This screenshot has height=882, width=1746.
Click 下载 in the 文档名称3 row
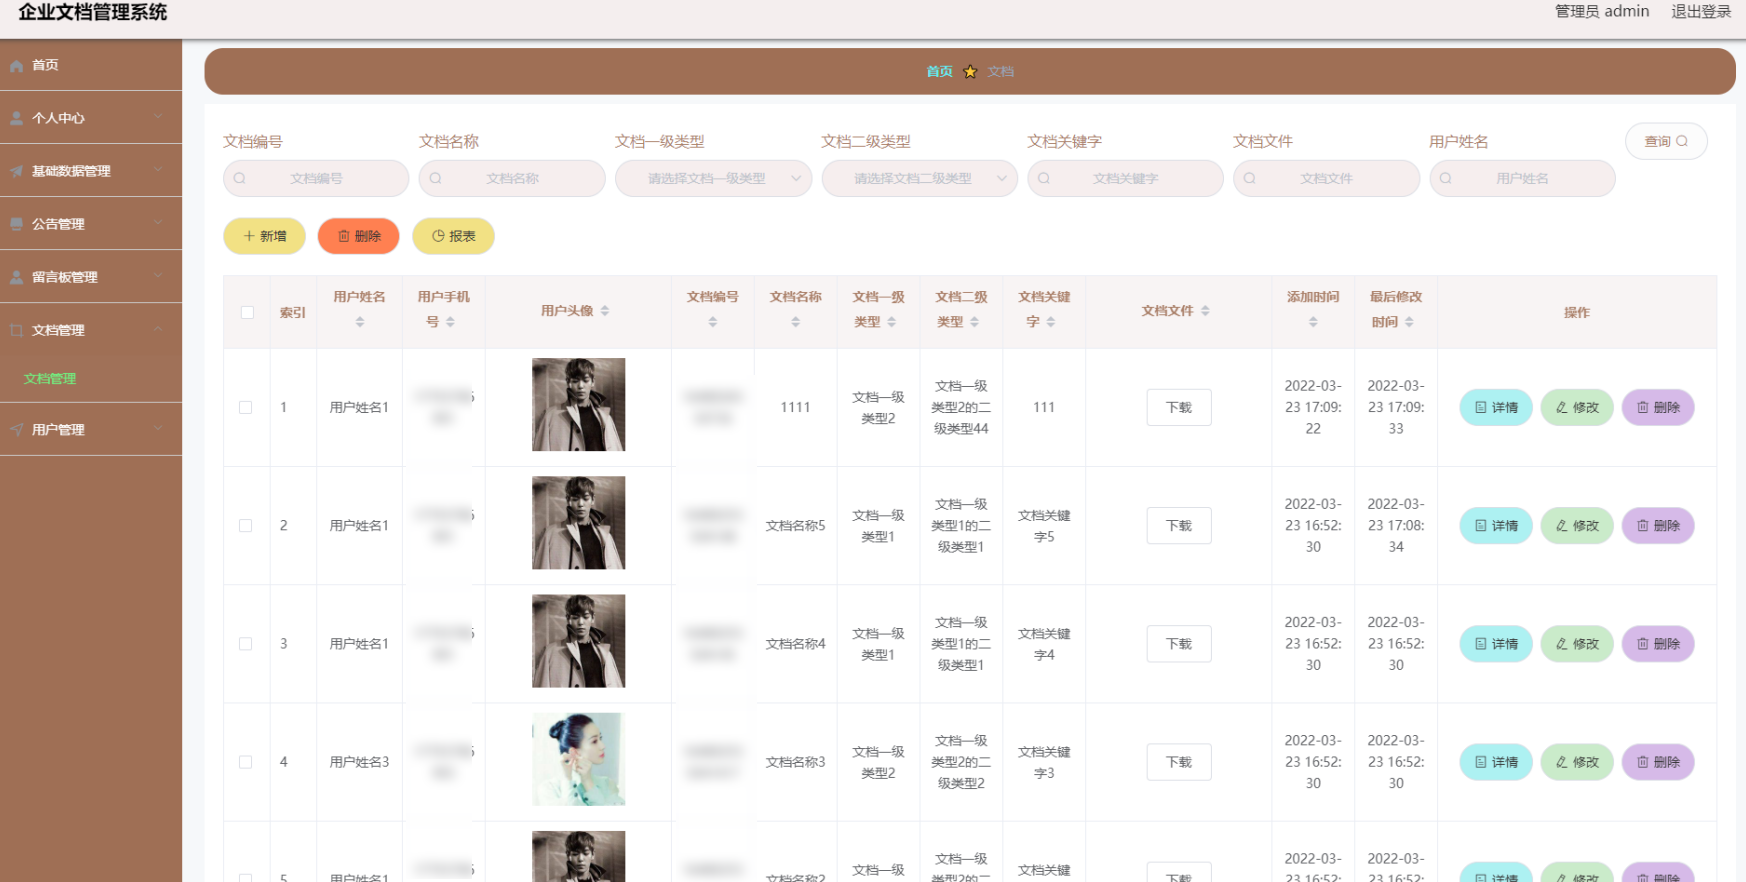pos(1179,762)
